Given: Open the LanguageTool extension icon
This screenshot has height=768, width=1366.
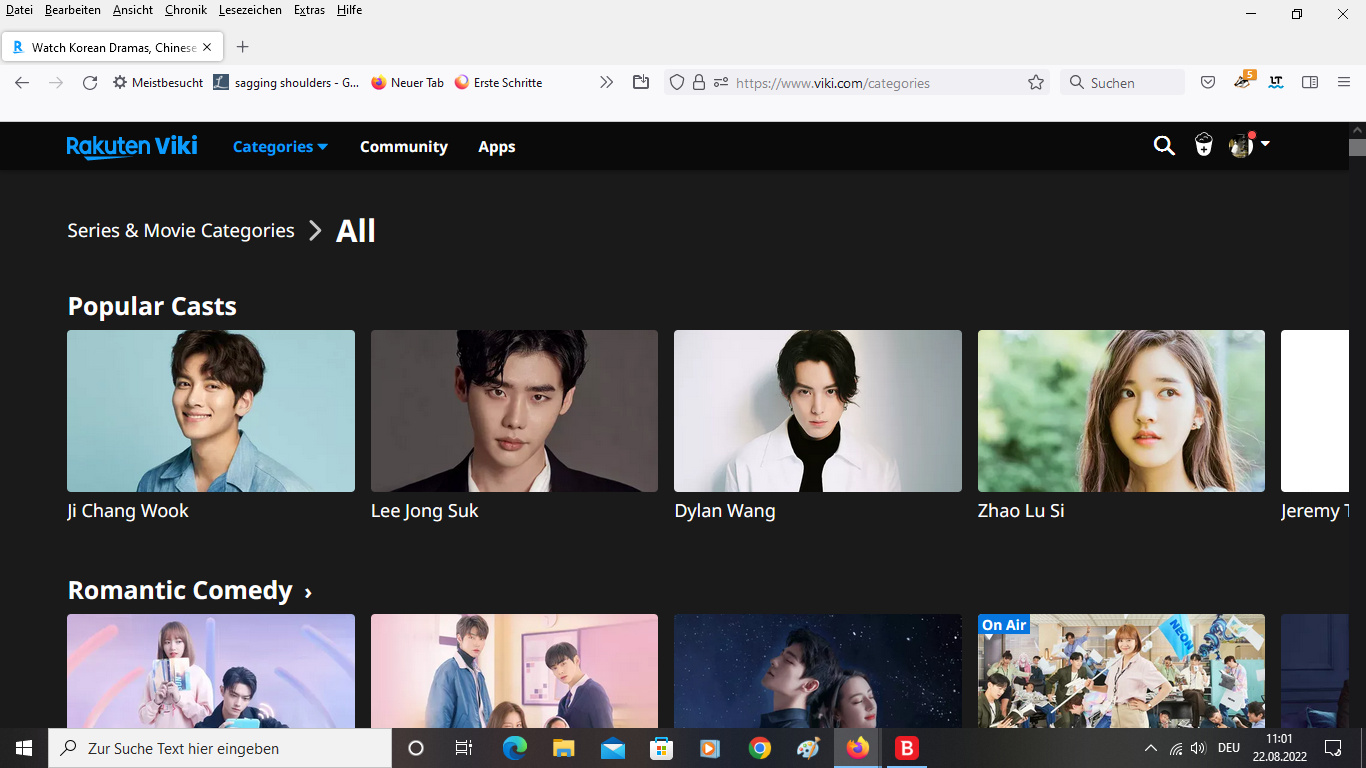Looking at the screenshot, I should pyautogui.click(x=1276, y=83).
